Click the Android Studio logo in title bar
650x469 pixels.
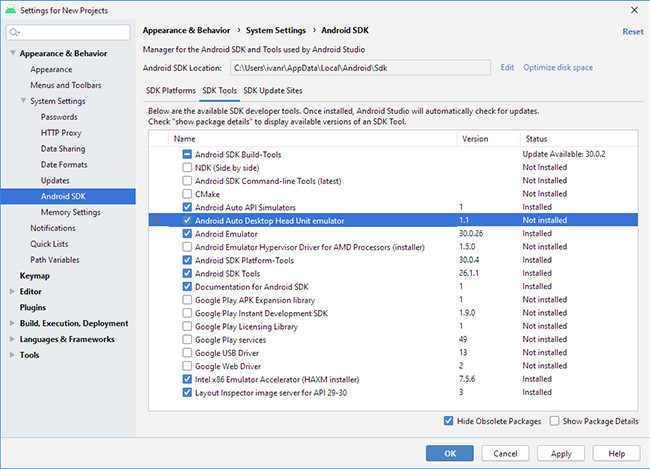point(11,9)
